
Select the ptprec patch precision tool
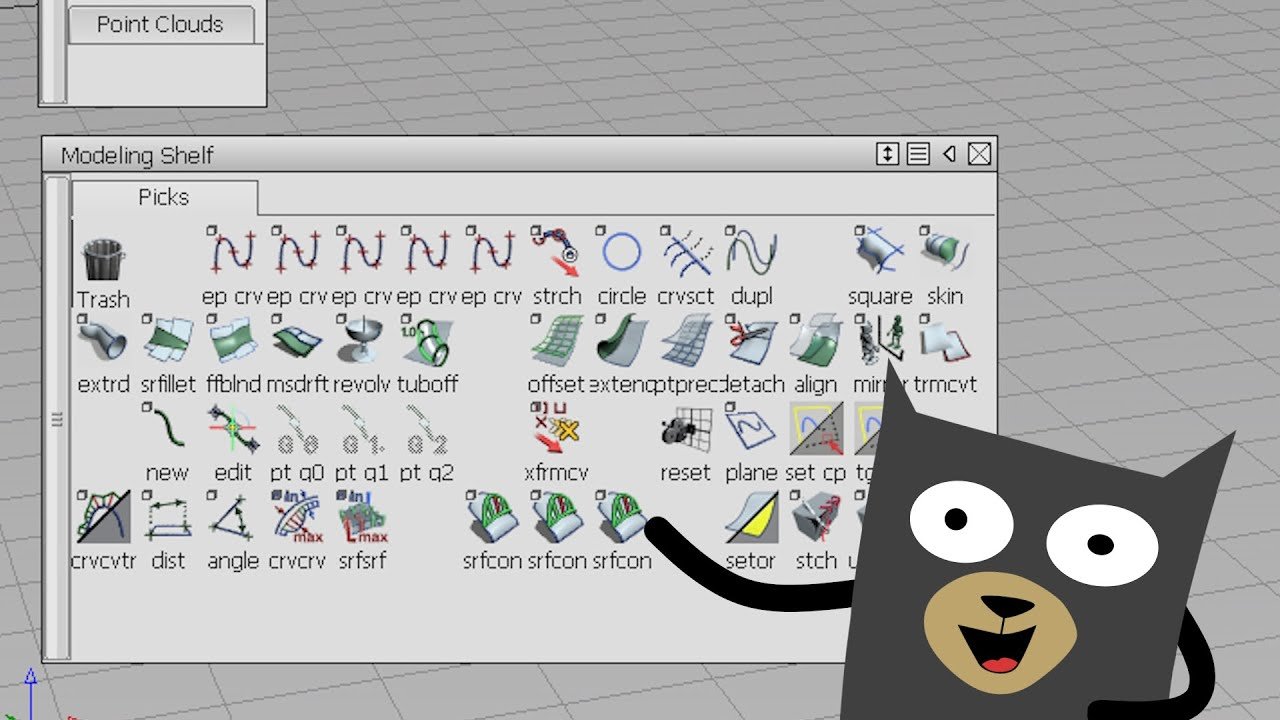tap(686, 340)
